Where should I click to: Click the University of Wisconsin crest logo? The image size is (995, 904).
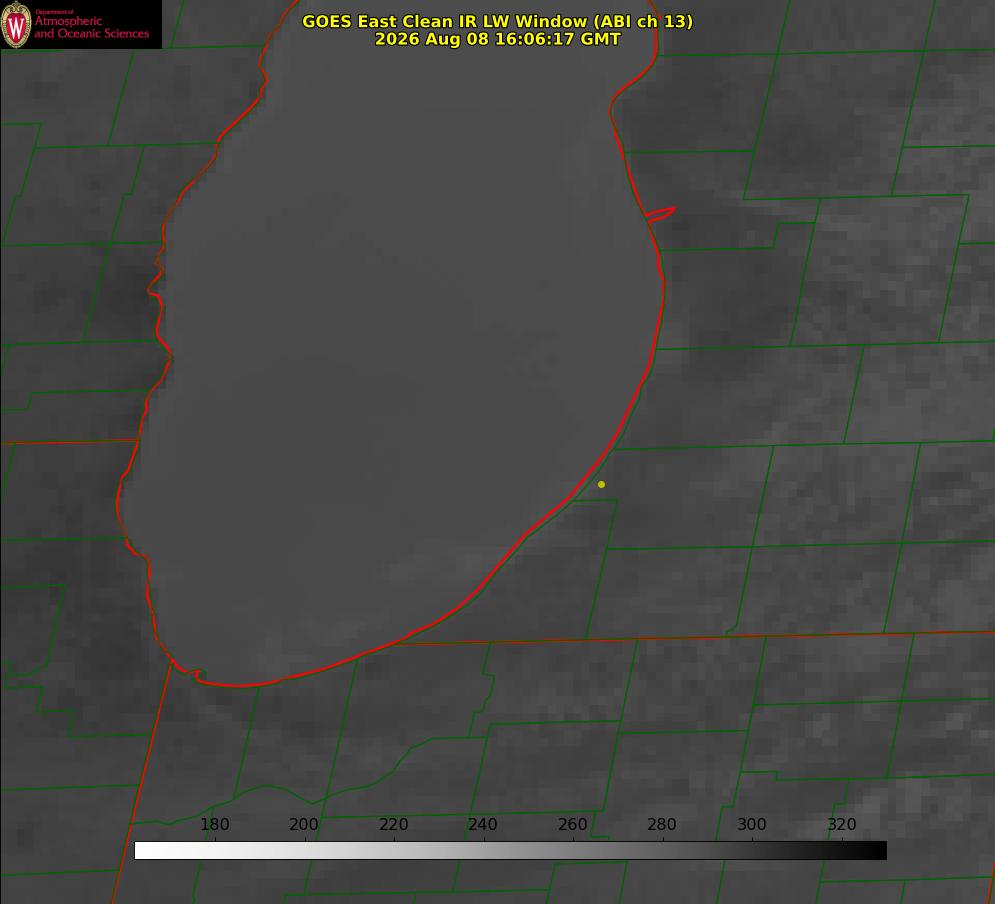[16, 24]
